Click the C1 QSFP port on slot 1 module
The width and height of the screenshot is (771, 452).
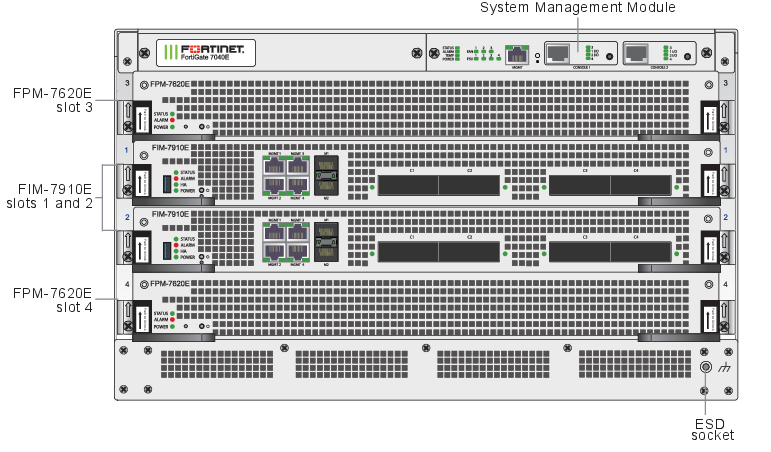408,185
